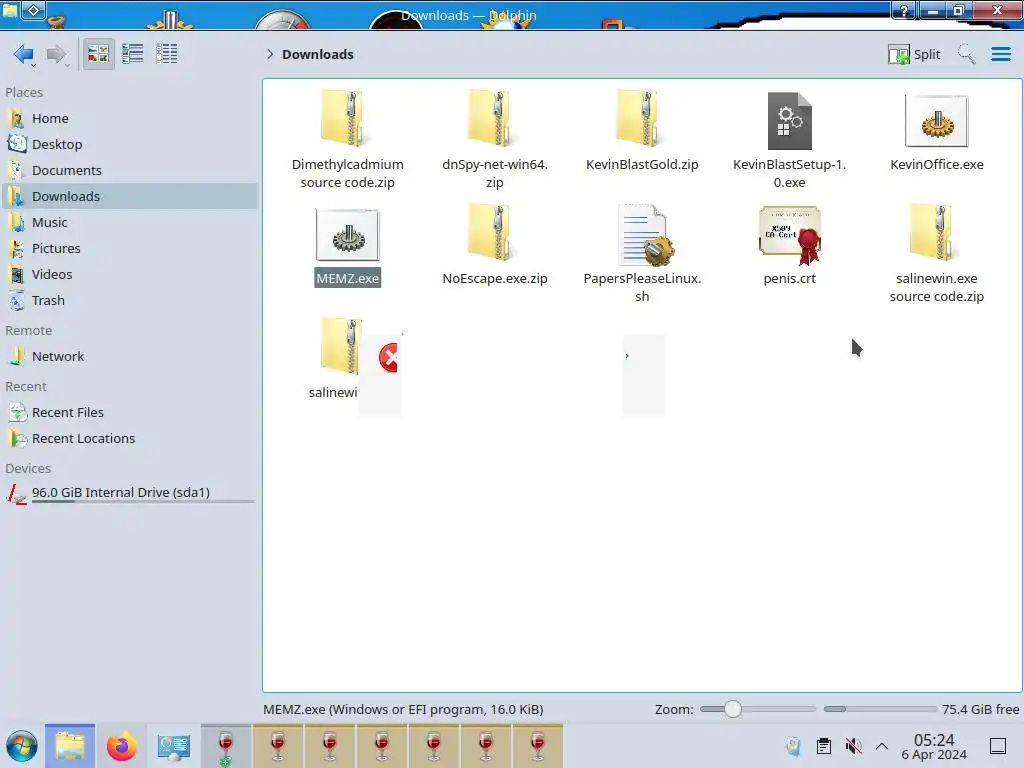Open Network under Remote
The width and height of the screenshot is (1024, 768).
coord(129,357)
